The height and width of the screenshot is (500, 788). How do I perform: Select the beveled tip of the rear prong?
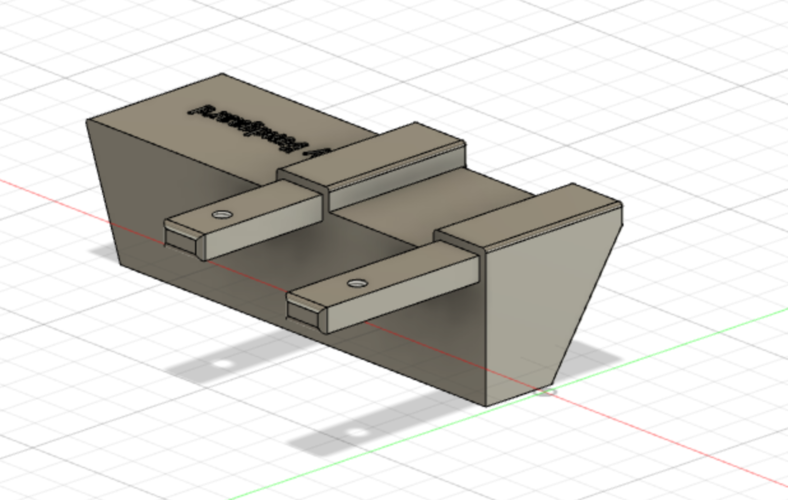pos(185,243)
